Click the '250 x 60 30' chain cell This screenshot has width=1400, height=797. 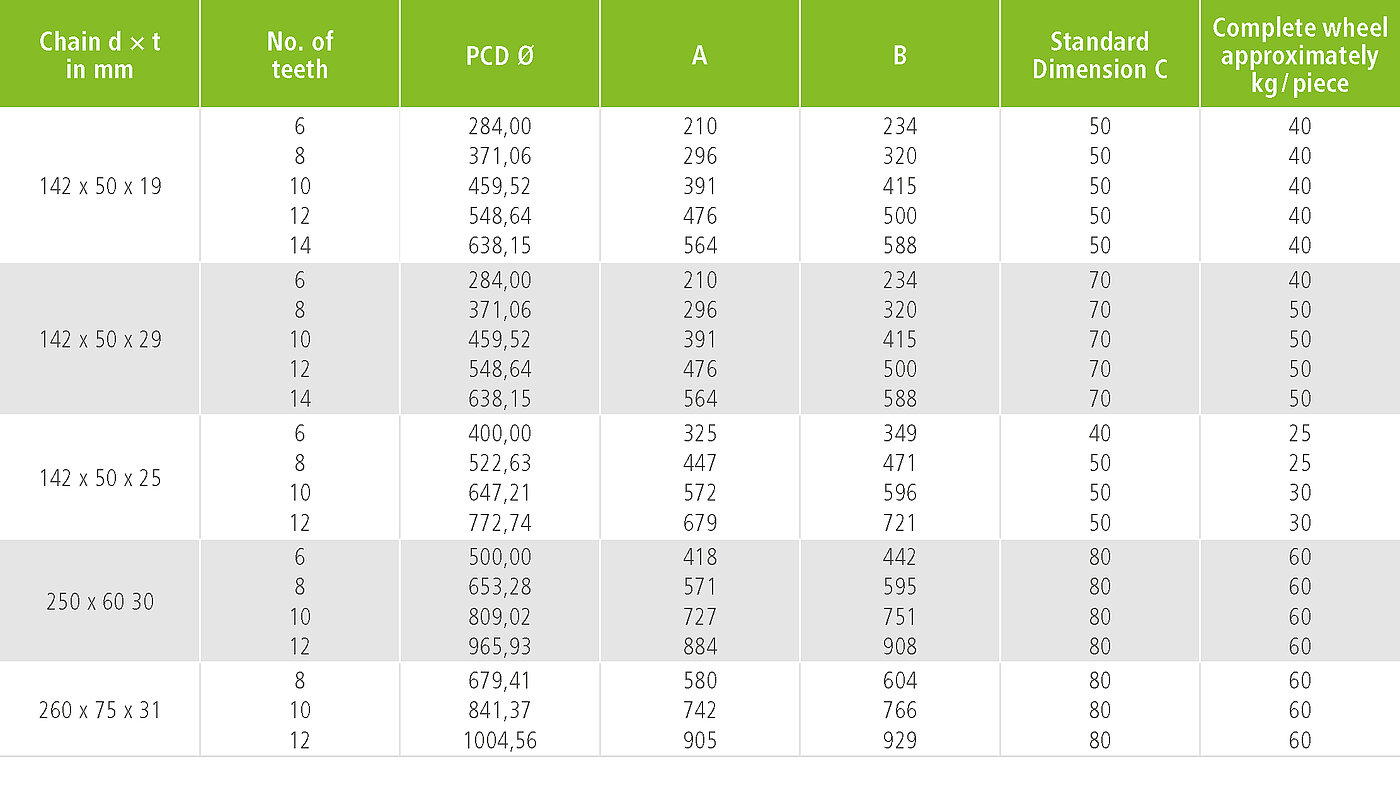click(100, 602)
